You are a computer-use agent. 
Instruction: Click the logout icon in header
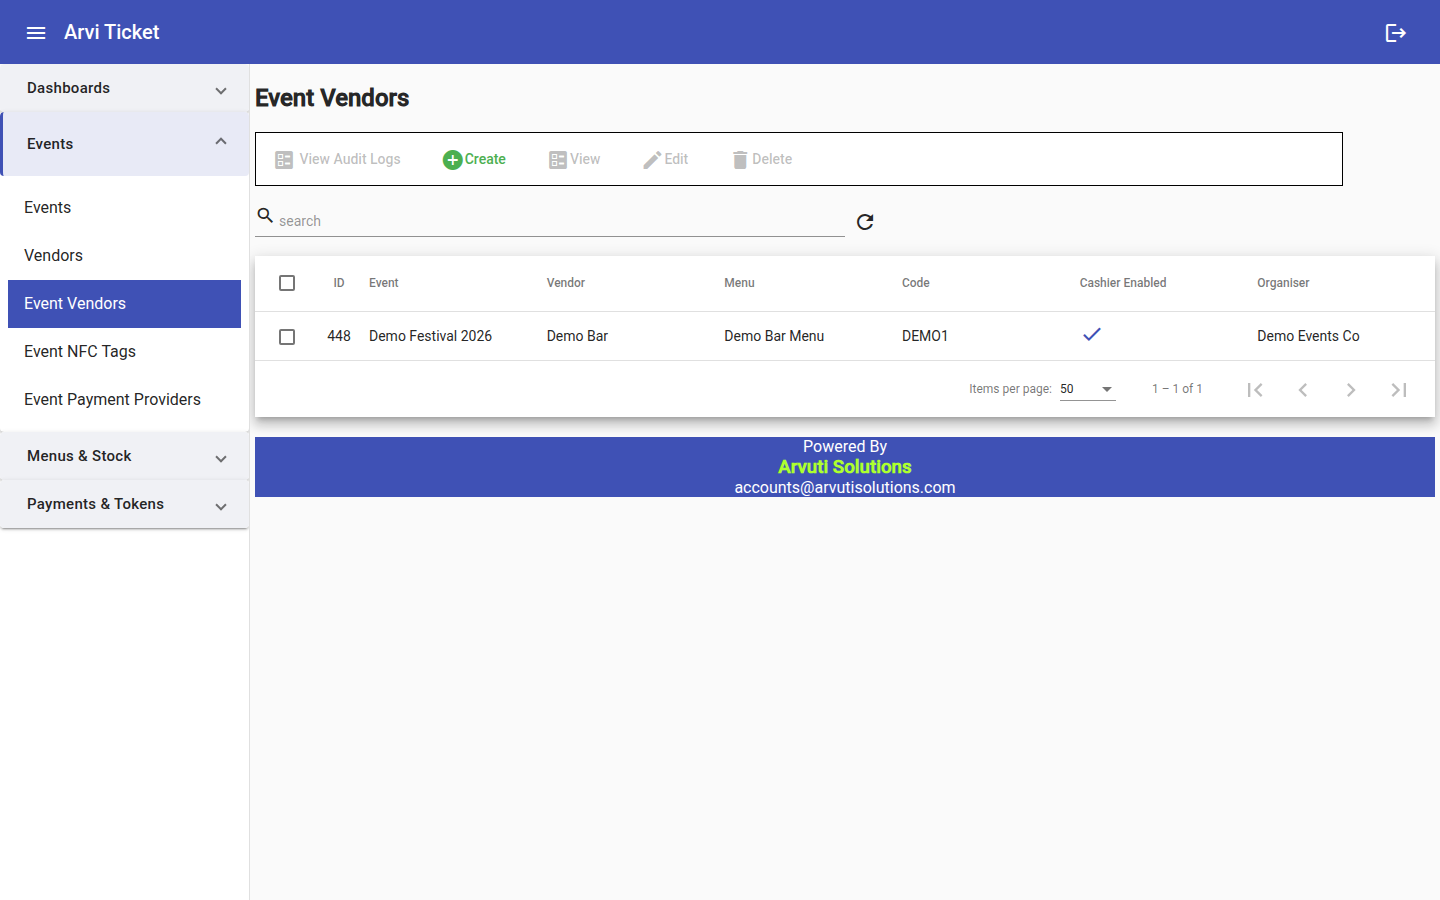pyautogui.click(x=1396, y=33)
